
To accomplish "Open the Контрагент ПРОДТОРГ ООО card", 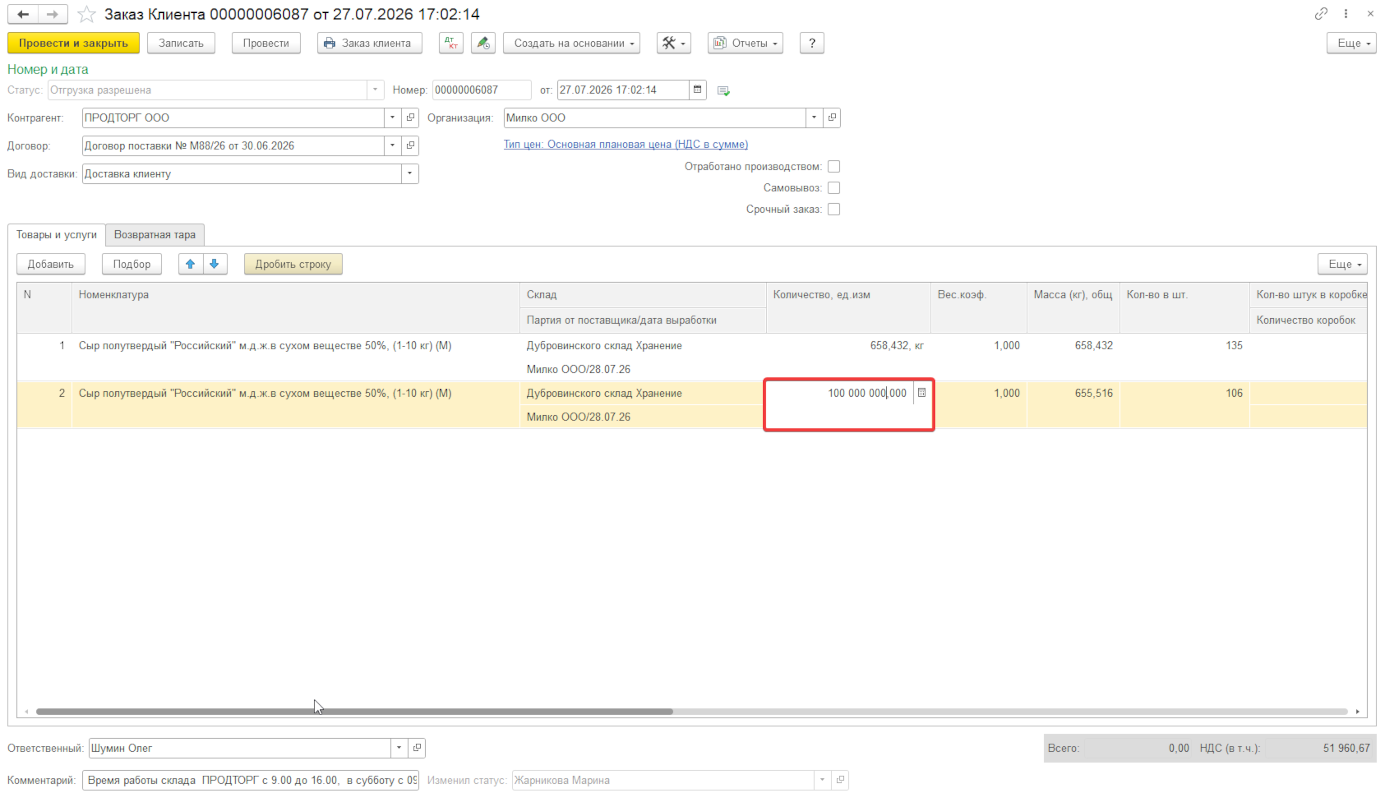I will [410, 118].
